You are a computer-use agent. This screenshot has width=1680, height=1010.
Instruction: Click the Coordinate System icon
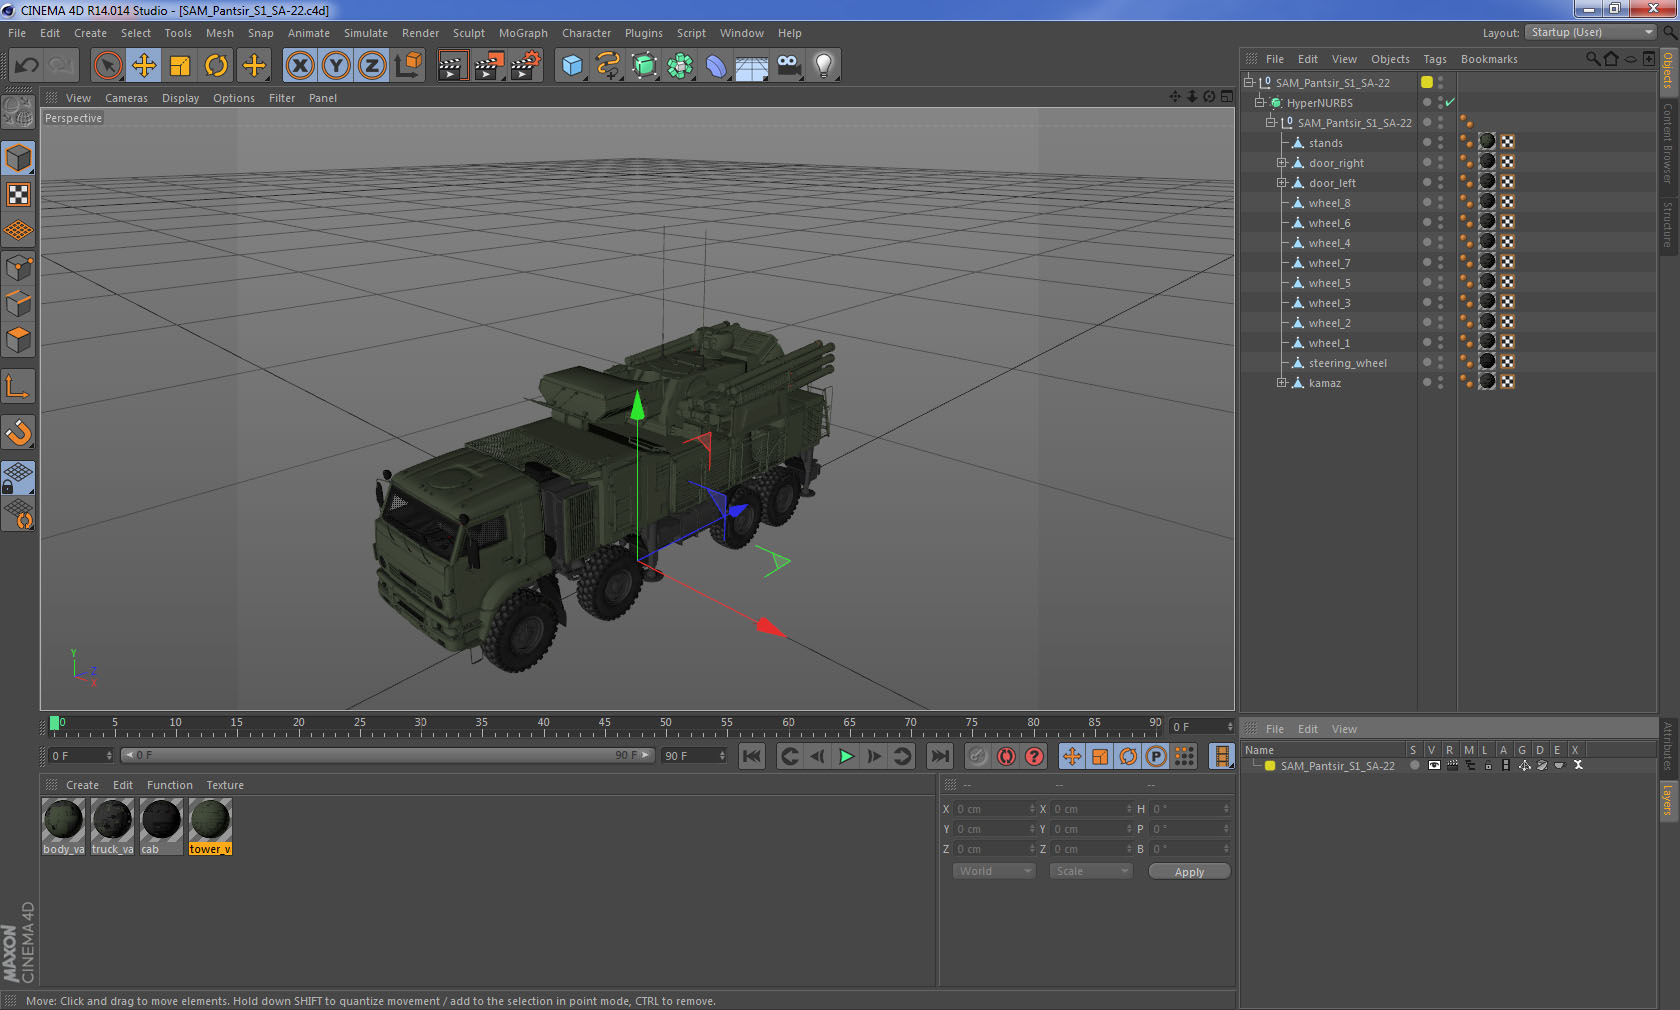click(408, 66)
